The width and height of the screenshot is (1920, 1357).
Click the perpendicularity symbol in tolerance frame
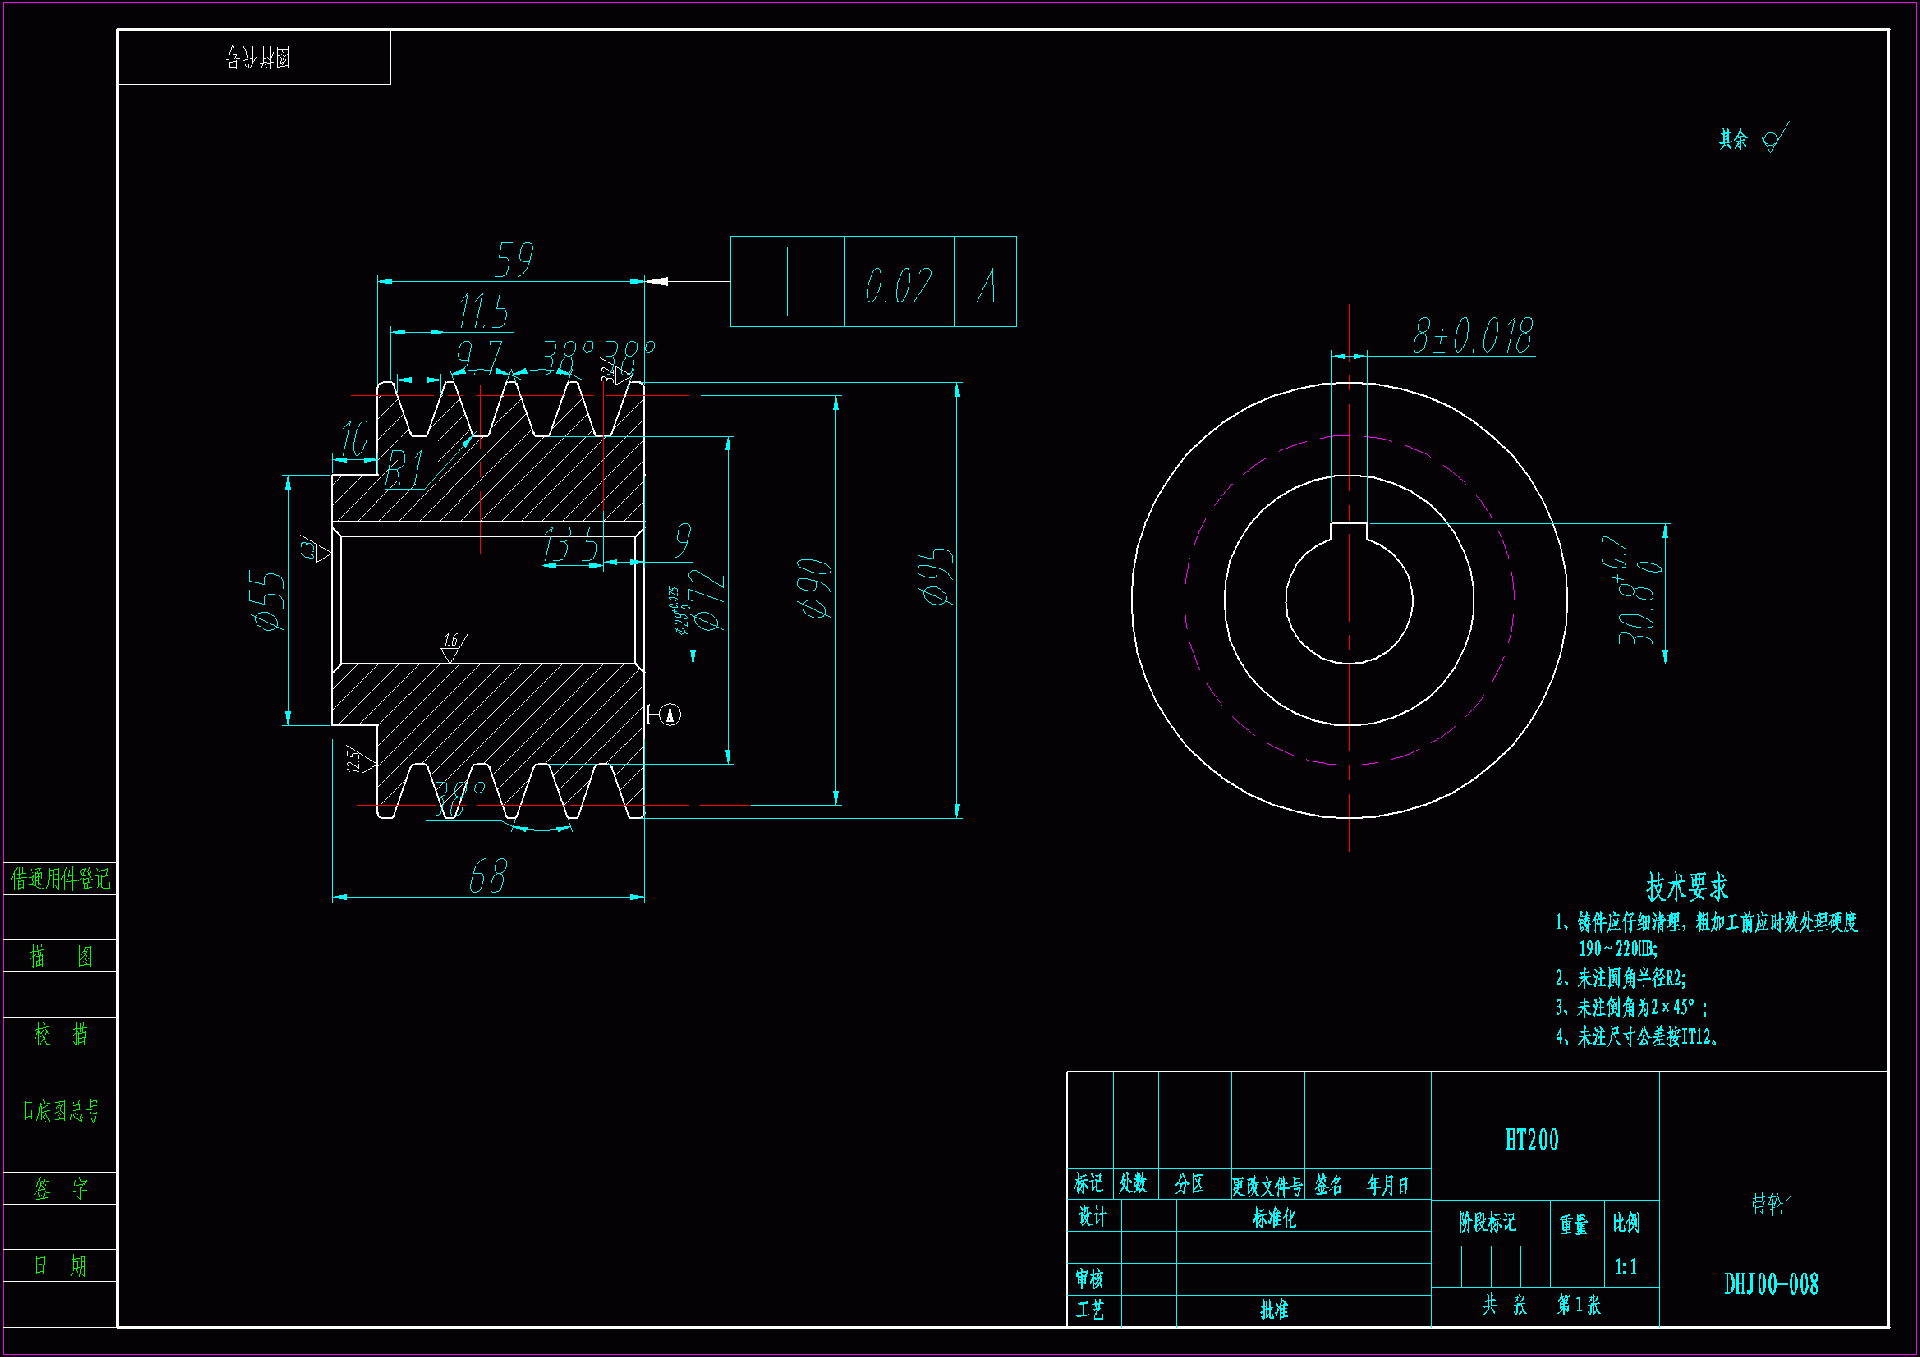coord(787,282)
